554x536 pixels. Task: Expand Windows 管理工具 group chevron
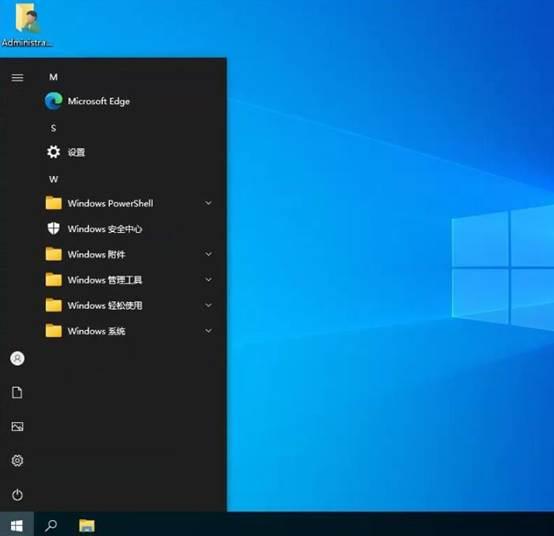[208, 279]
